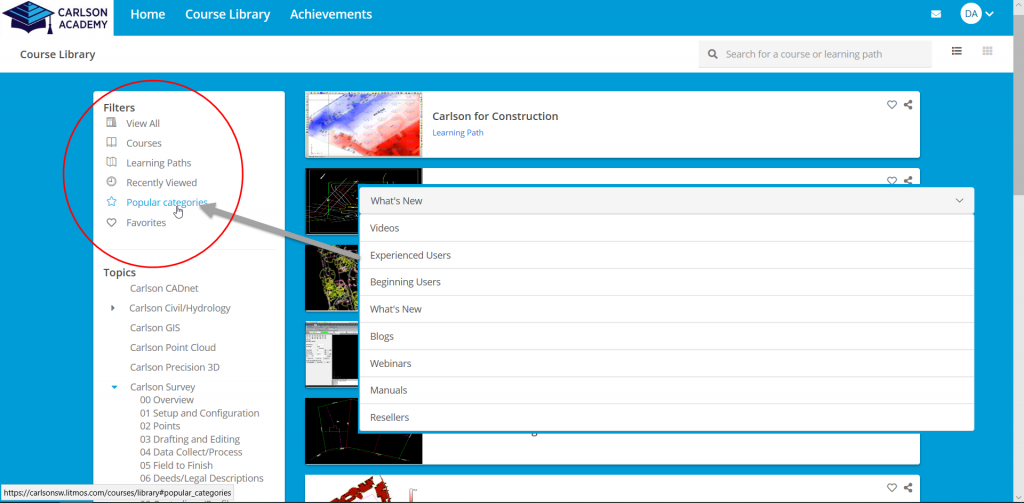Show Favorites filter
This screenshot has width=1024, height=503.
click(146, 223)
